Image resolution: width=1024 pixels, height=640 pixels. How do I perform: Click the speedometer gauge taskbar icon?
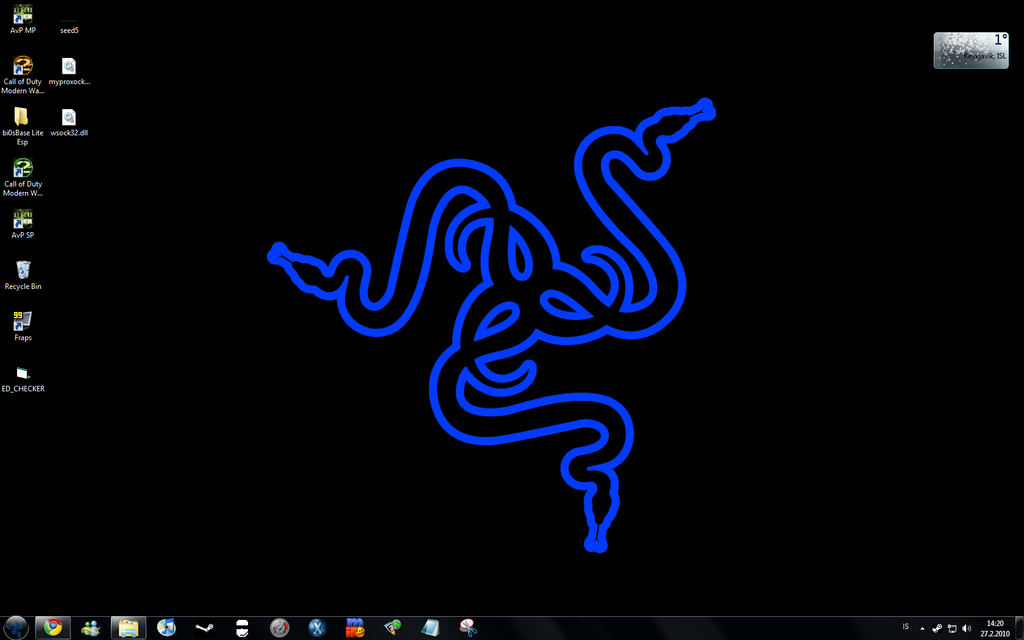click(280, 628)
